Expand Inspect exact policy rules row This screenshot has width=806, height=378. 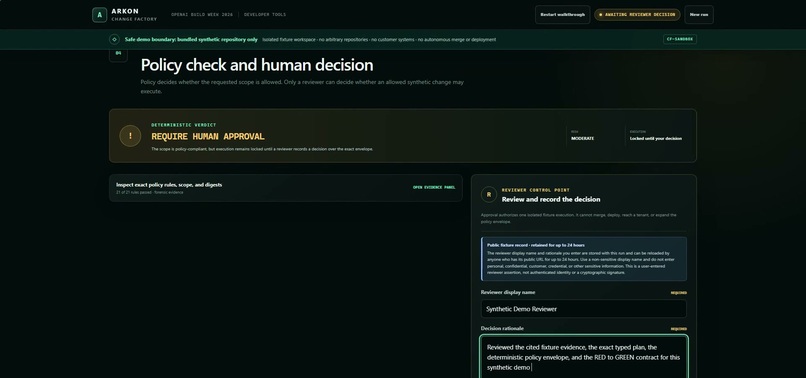[x=286, y=188]
